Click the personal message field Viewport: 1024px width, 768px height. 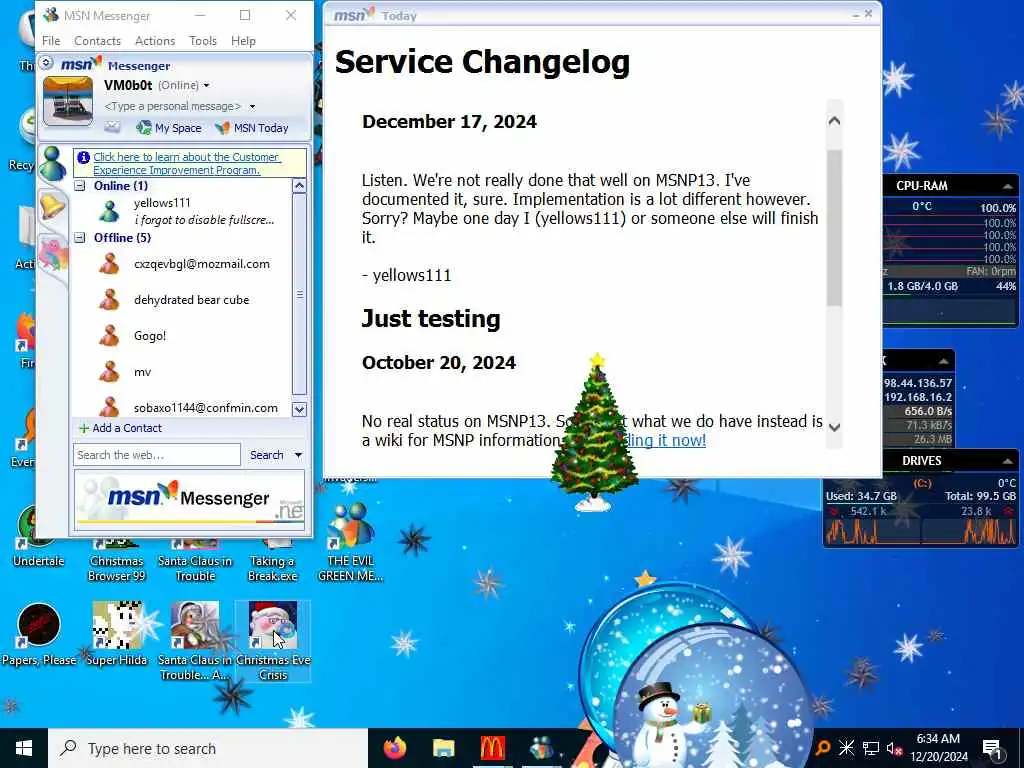point(172,106)
